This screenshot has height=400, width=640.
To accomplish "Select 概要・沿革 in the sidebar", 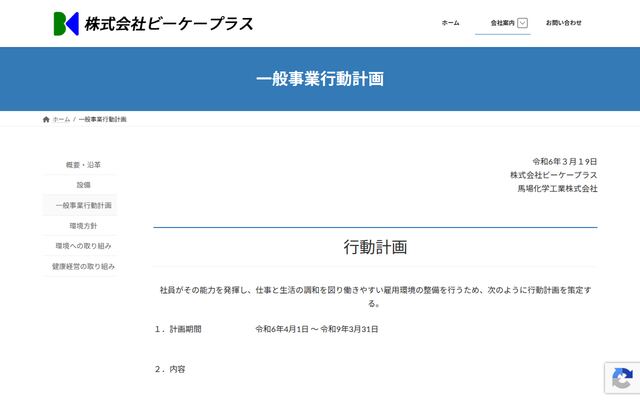I will point(83,165).
